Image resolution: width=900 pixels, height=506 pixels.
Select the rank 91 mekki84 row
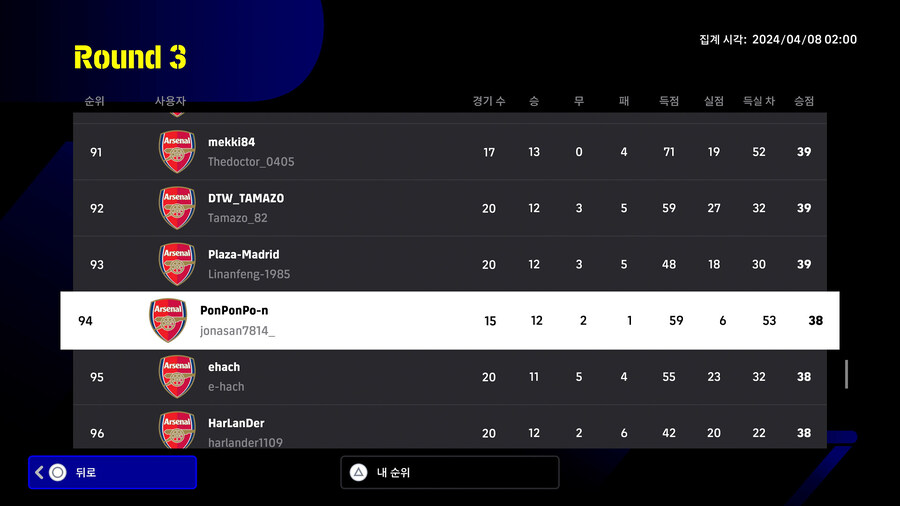tap(450, 152)
